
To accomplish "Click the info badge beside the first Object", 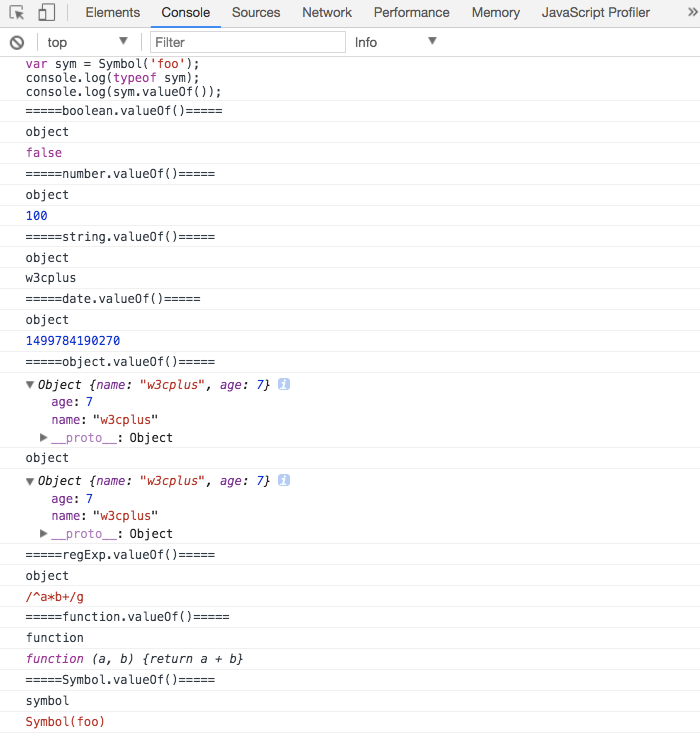I will click(284, 384).
